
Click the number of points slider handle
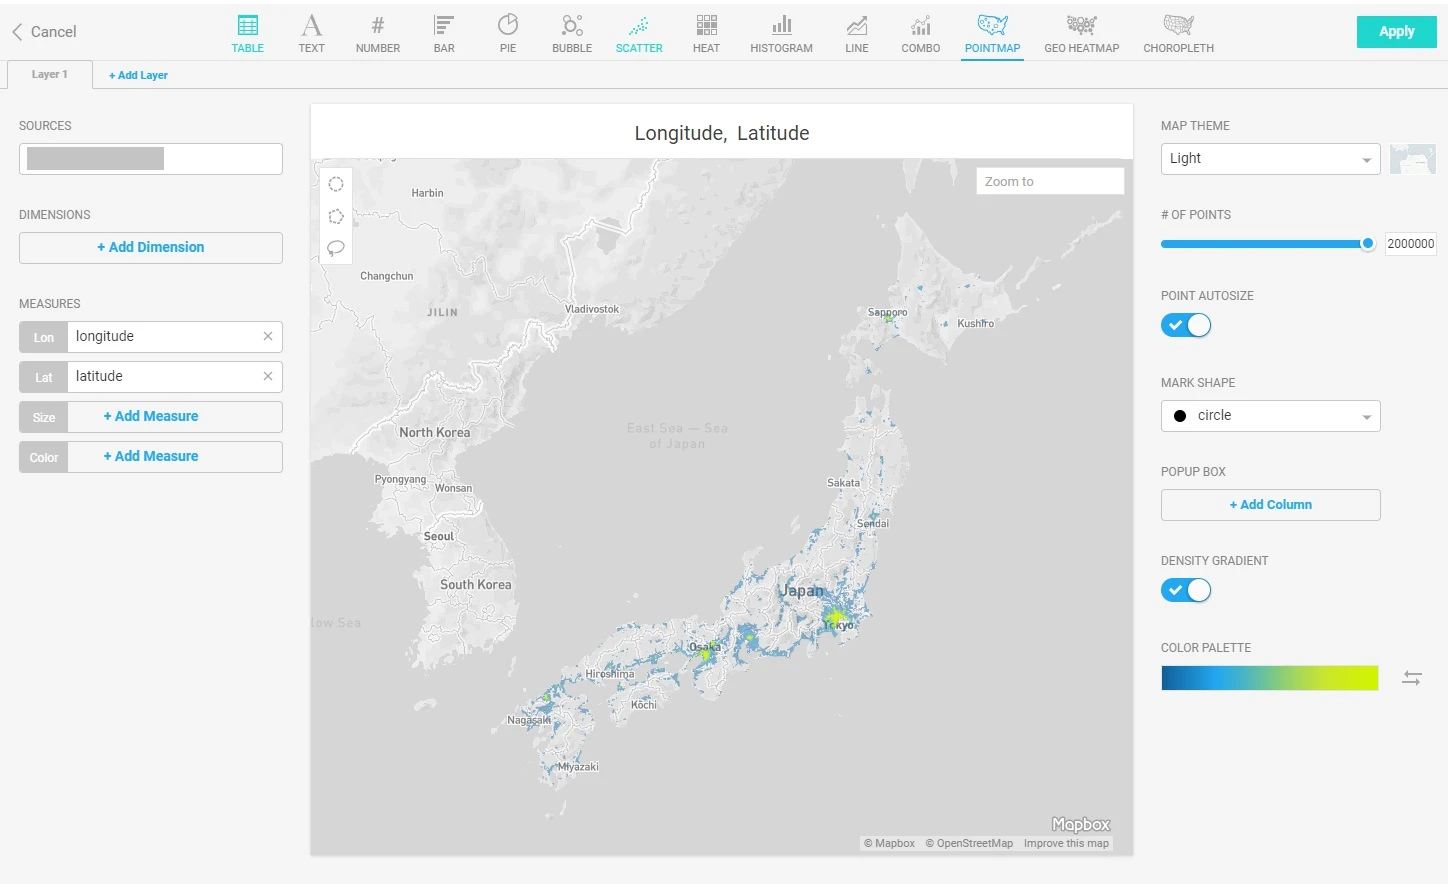click(1368, 244)
